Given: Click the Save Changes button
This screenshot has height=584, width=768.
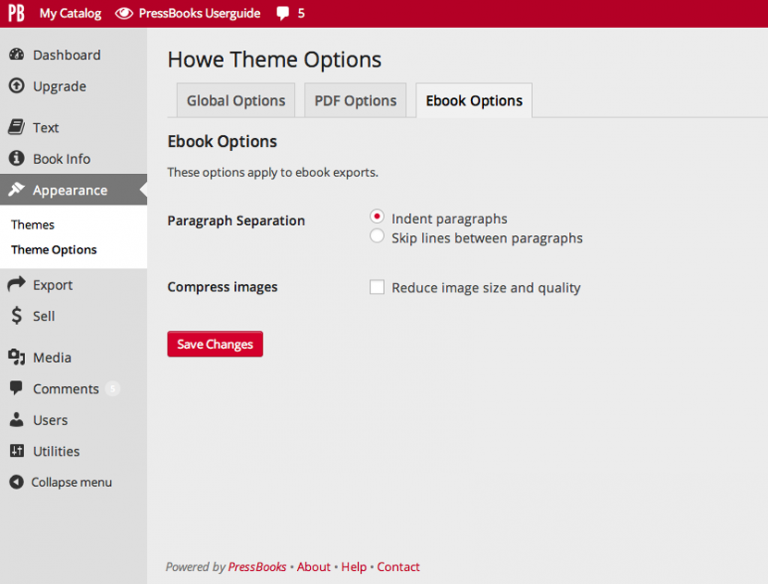Looking at the screenshot, I should 215,344.
